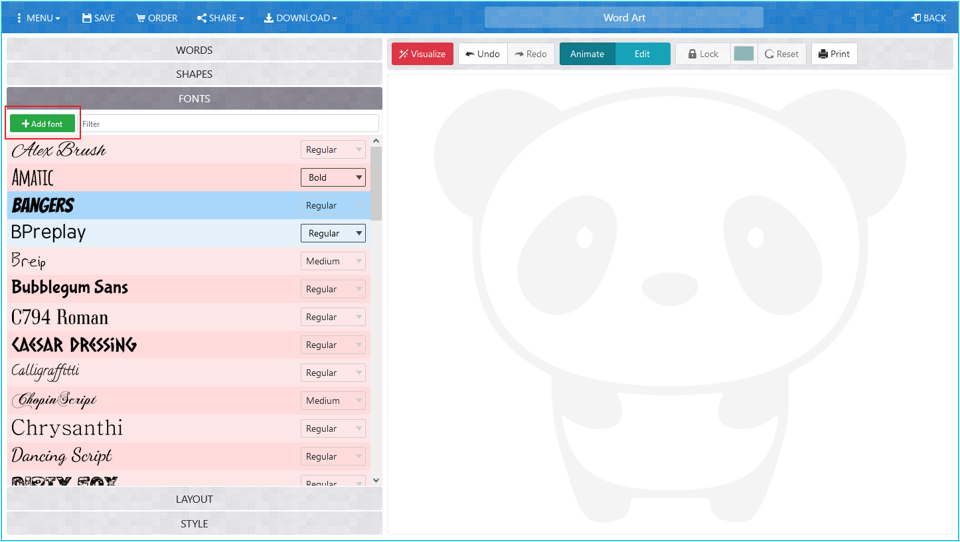960x542 pixels.
Task: Click the green Add font button
Action: click(x=42, y=124)
